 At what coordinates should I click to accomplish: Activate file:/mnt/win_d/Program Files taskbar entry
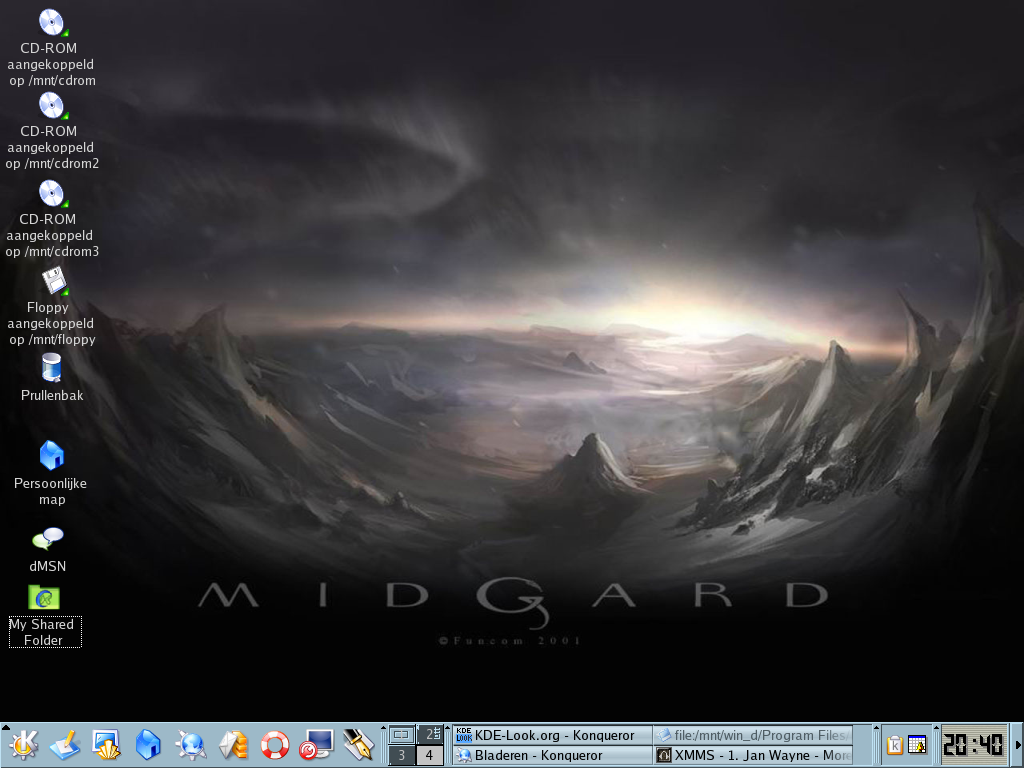coord(753,735)
